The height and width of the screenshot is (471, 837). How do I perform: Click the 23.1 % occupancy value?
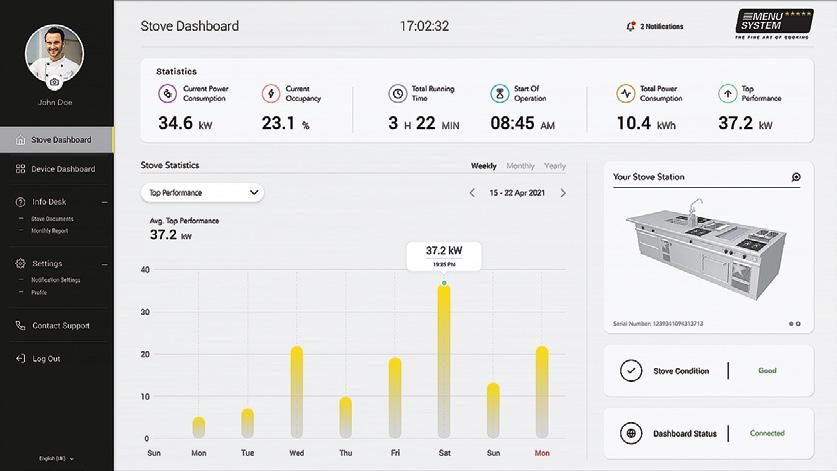tap(286, 123)
